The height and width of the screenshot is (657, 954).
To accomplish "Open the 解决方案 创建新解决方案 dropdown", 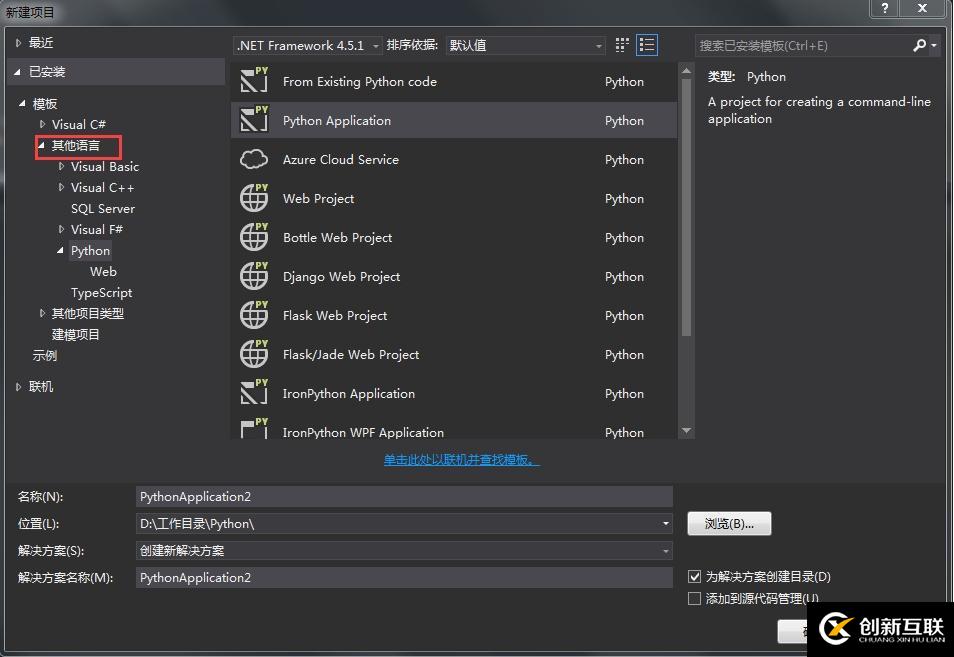I will 404,551.
